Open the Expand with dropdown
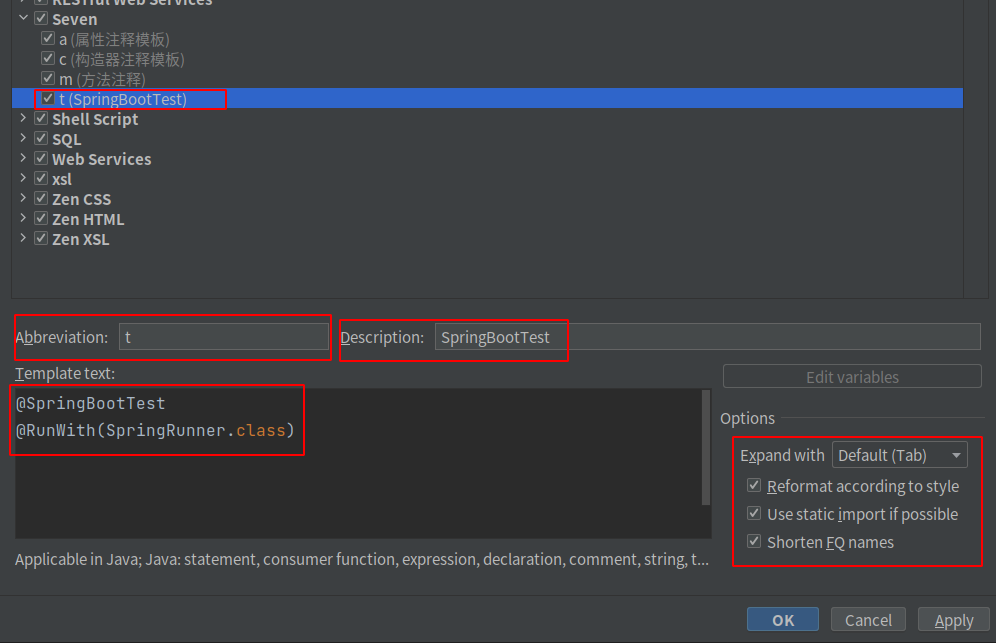This screenshot has width=996, height=643. tap(900, 455)
